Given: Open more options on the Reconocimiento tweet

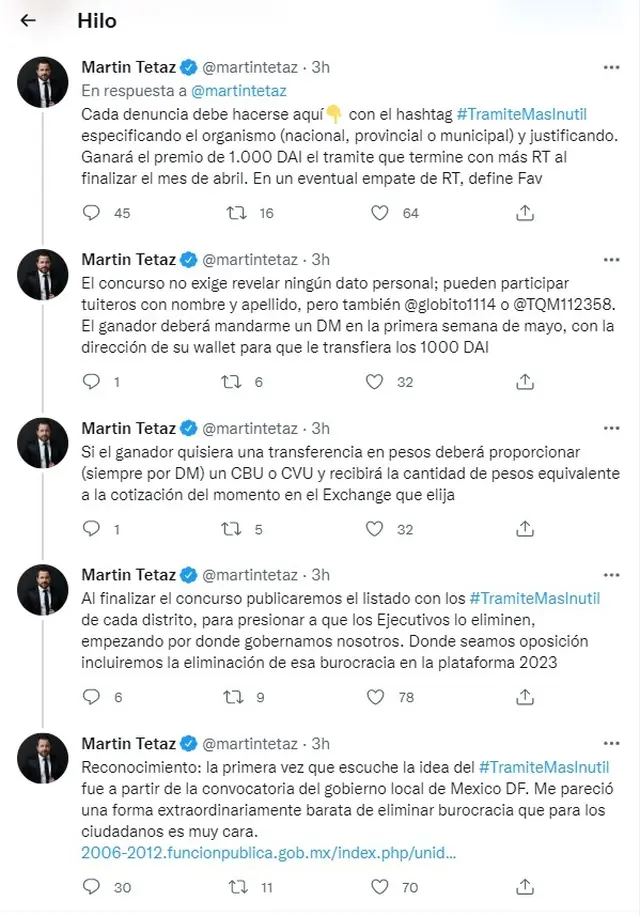Looking at the screenshot, I should click(611, 743).
